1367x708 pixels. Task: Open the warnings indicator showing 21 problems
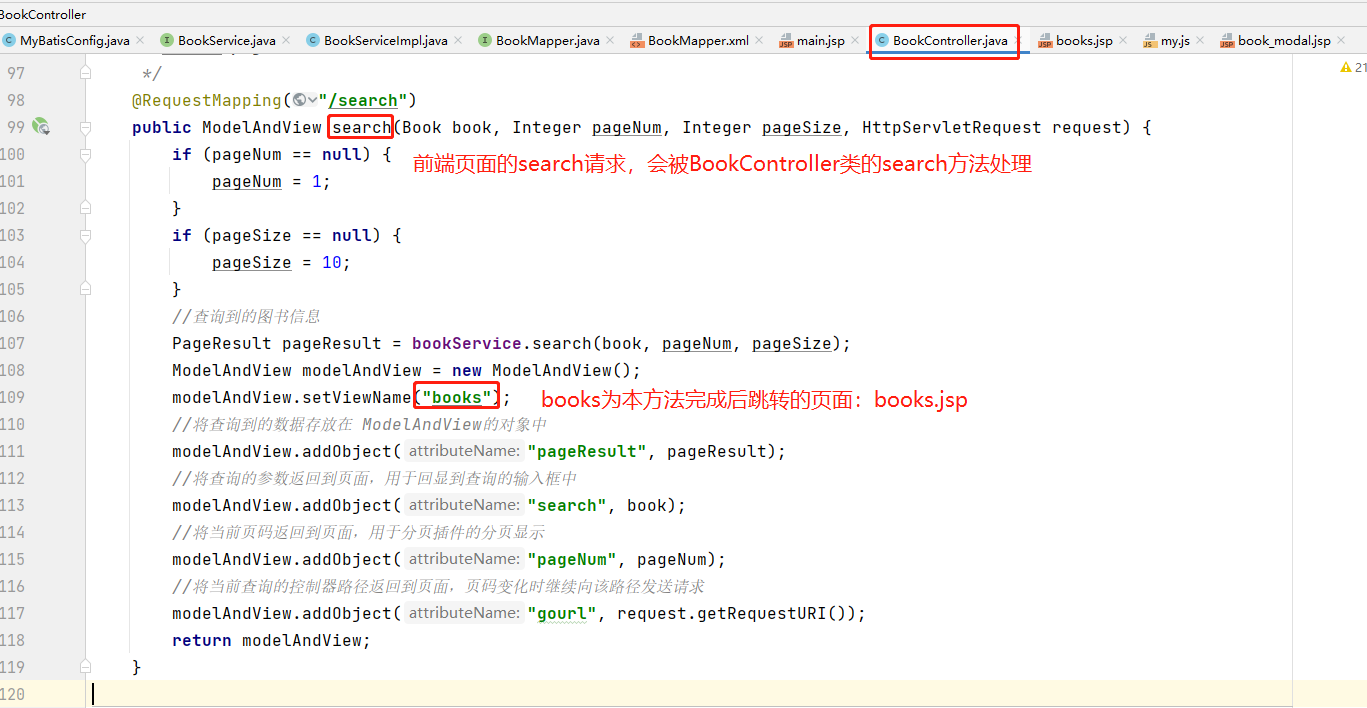pos(1353,68)
